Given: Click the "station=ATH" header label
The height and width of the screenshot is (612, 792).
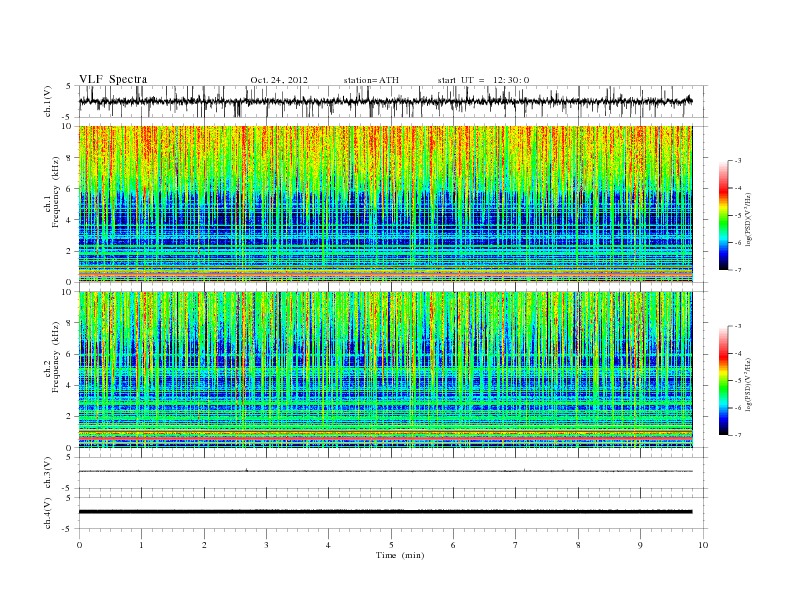Looking at the screenshot, I should [x=371, y=80].
